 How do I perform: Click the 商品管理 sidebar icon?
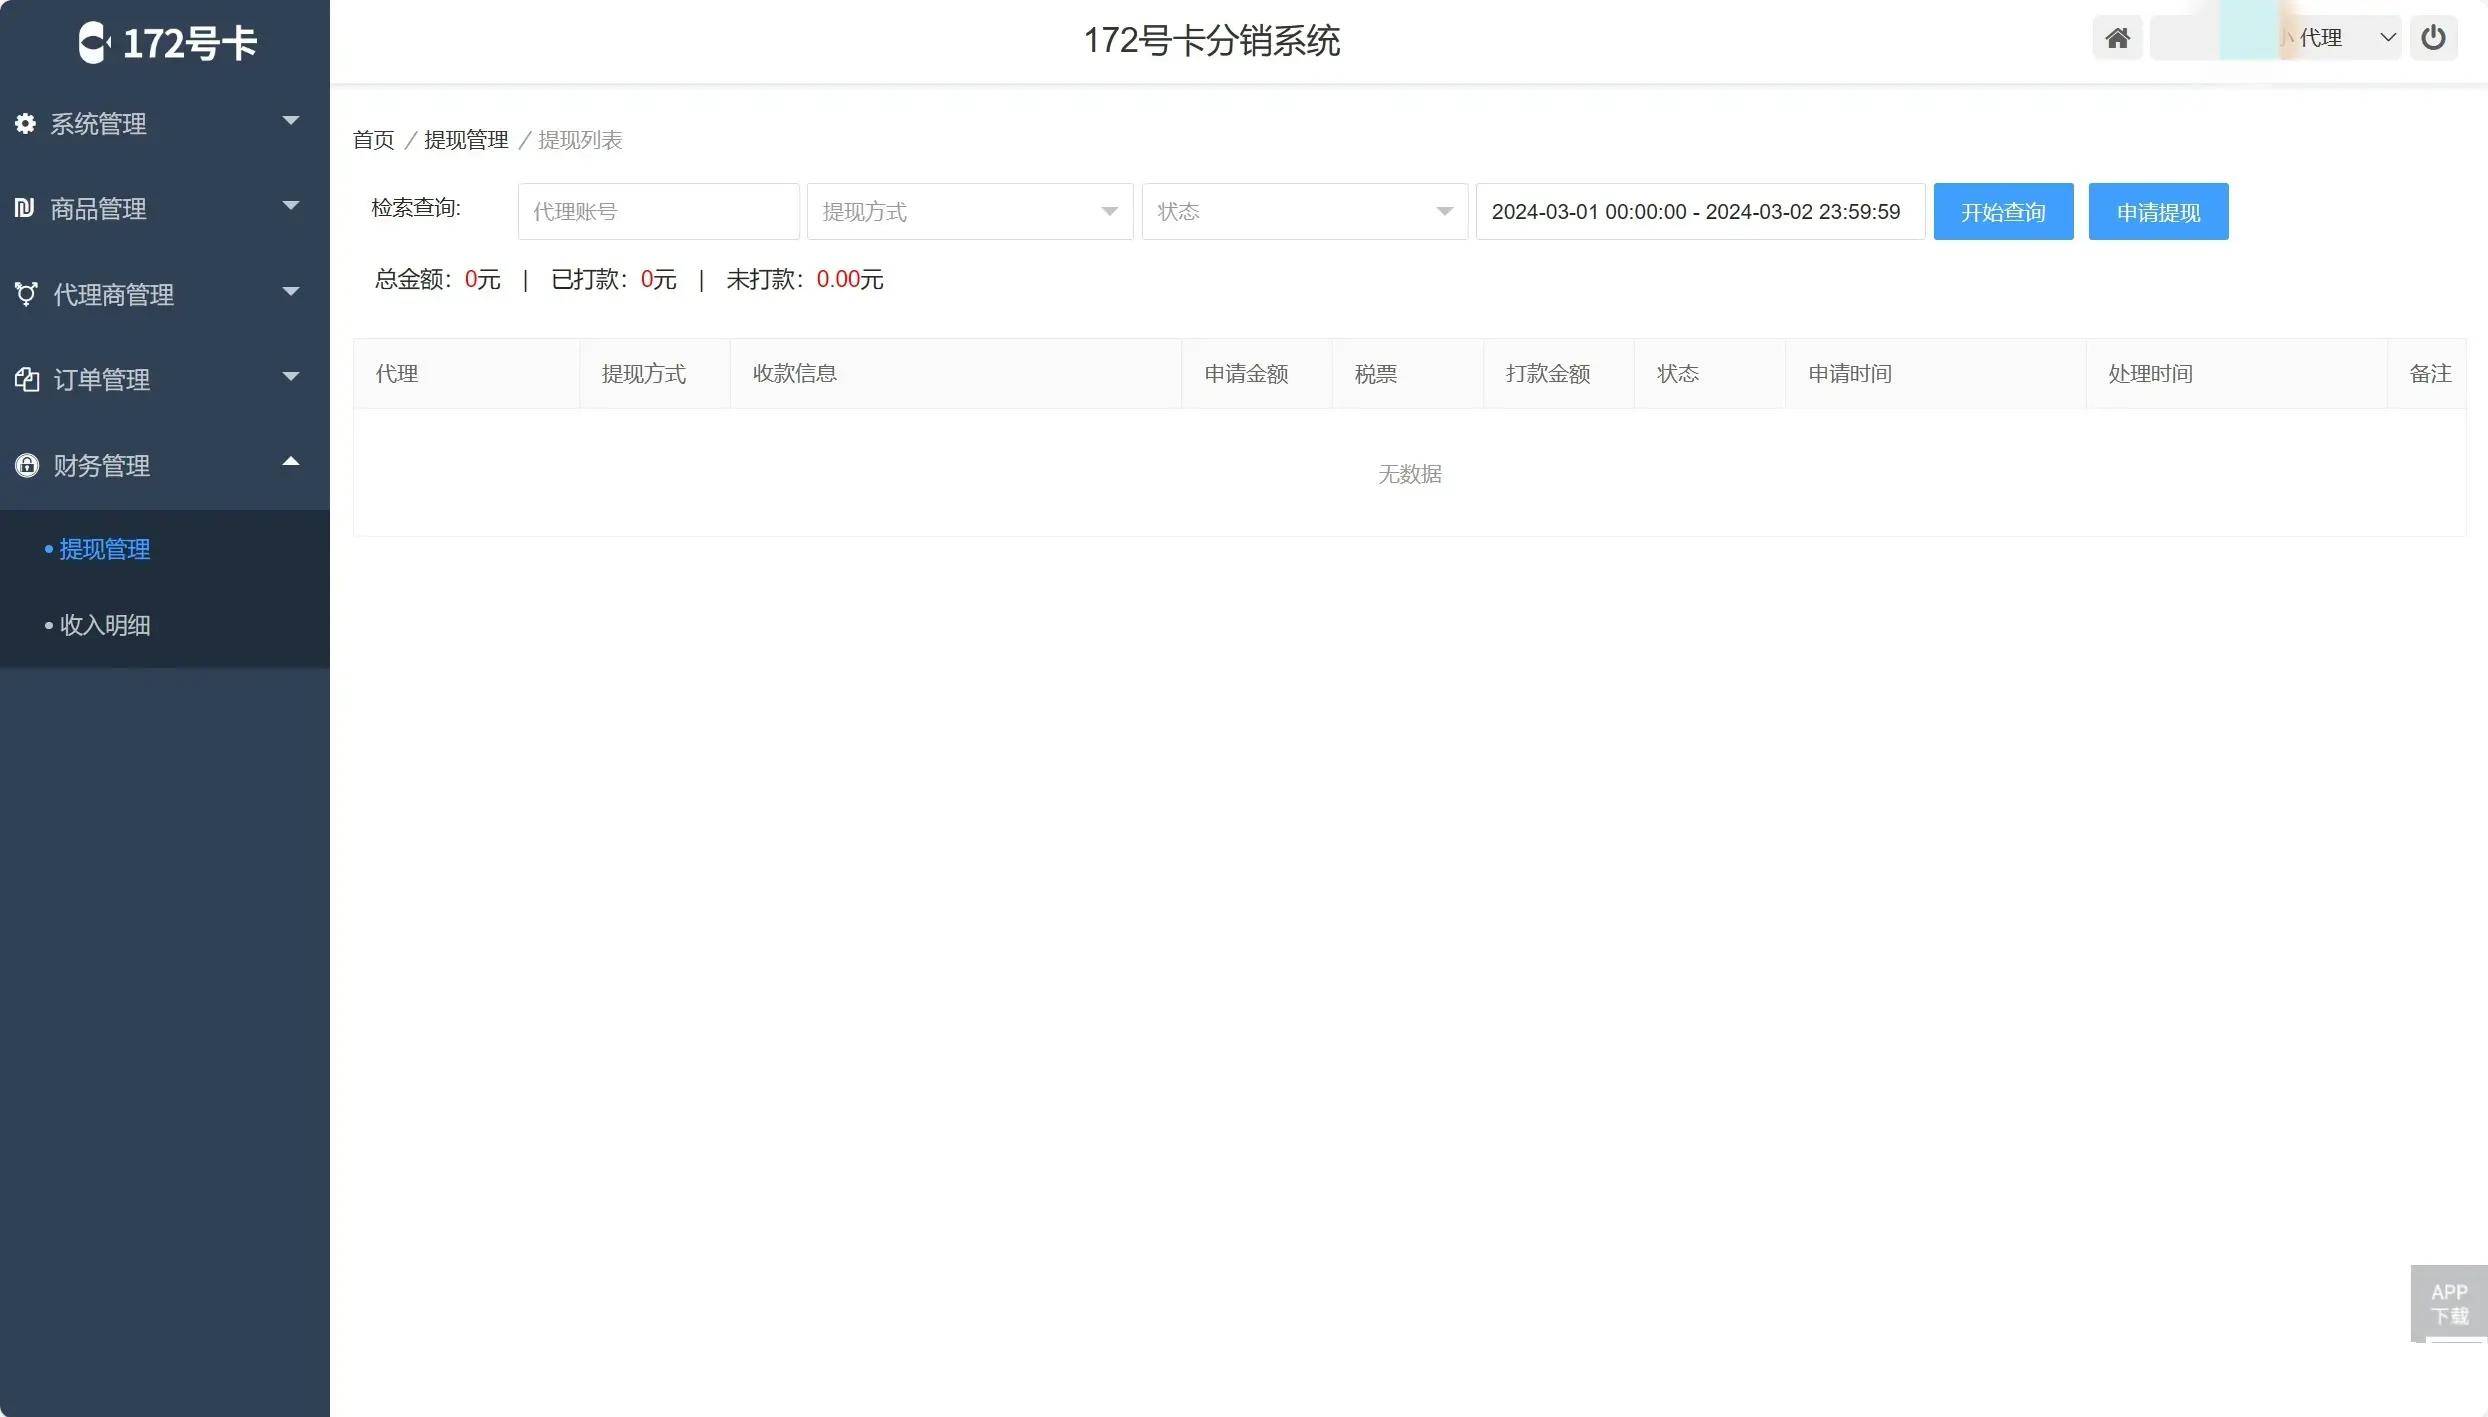[25, 208]
